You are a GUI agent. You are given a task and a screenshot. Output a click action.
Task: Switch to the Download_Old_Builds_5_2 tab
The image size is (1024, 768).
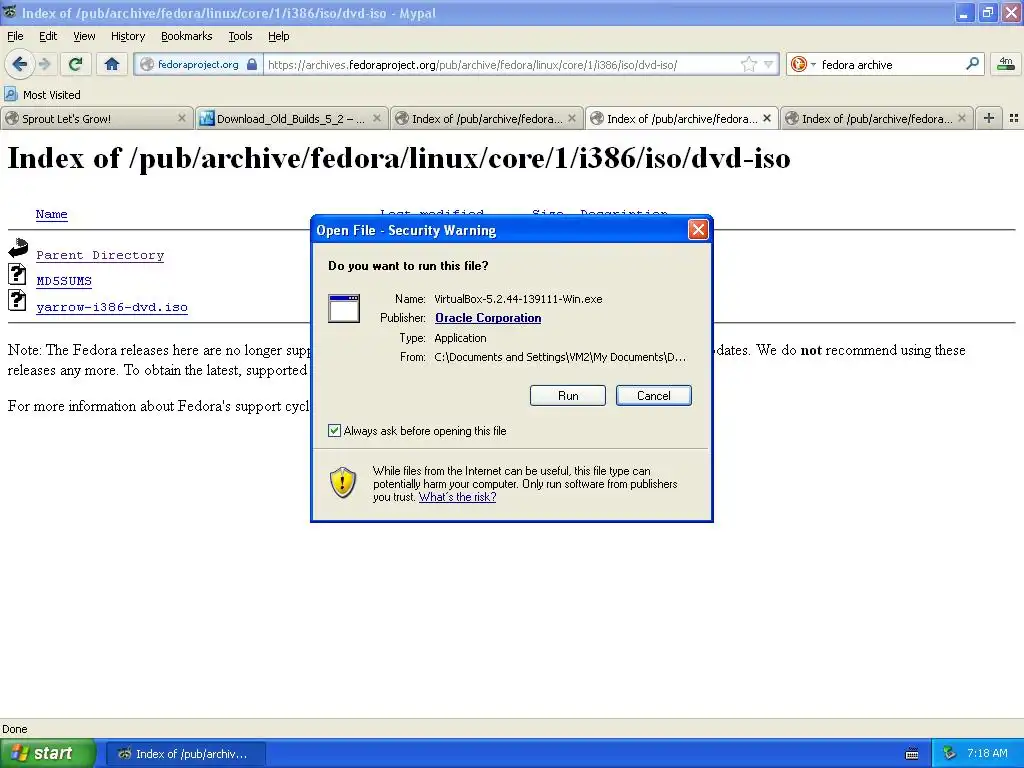[x=291, y=118]
